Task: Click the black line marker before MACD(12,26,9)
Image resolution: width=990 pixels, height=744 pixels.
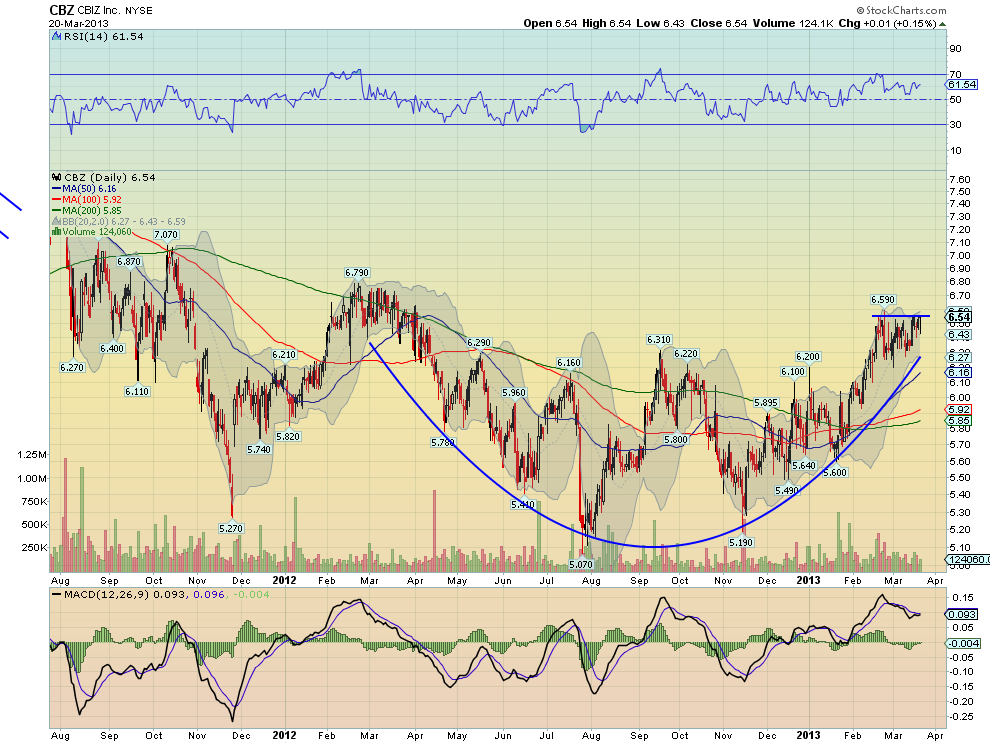Action: (x=56, y=594)
